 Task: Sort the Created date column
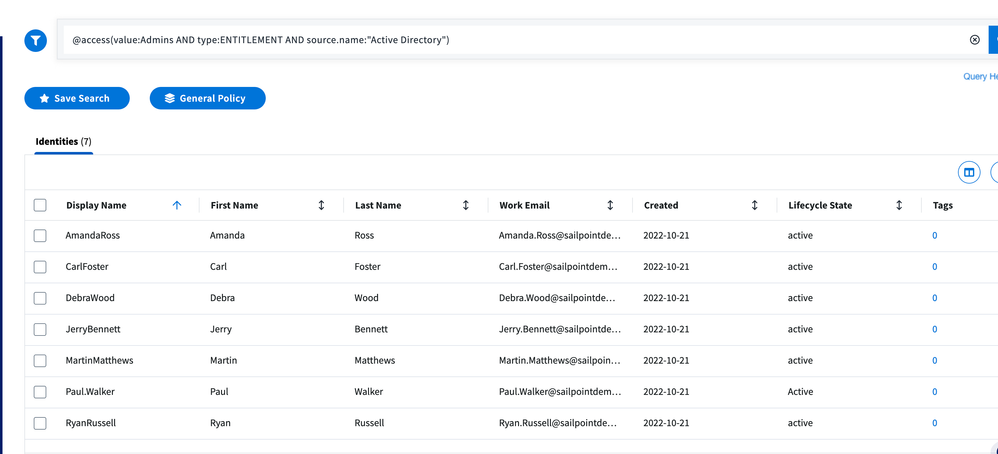pos(754,205)
